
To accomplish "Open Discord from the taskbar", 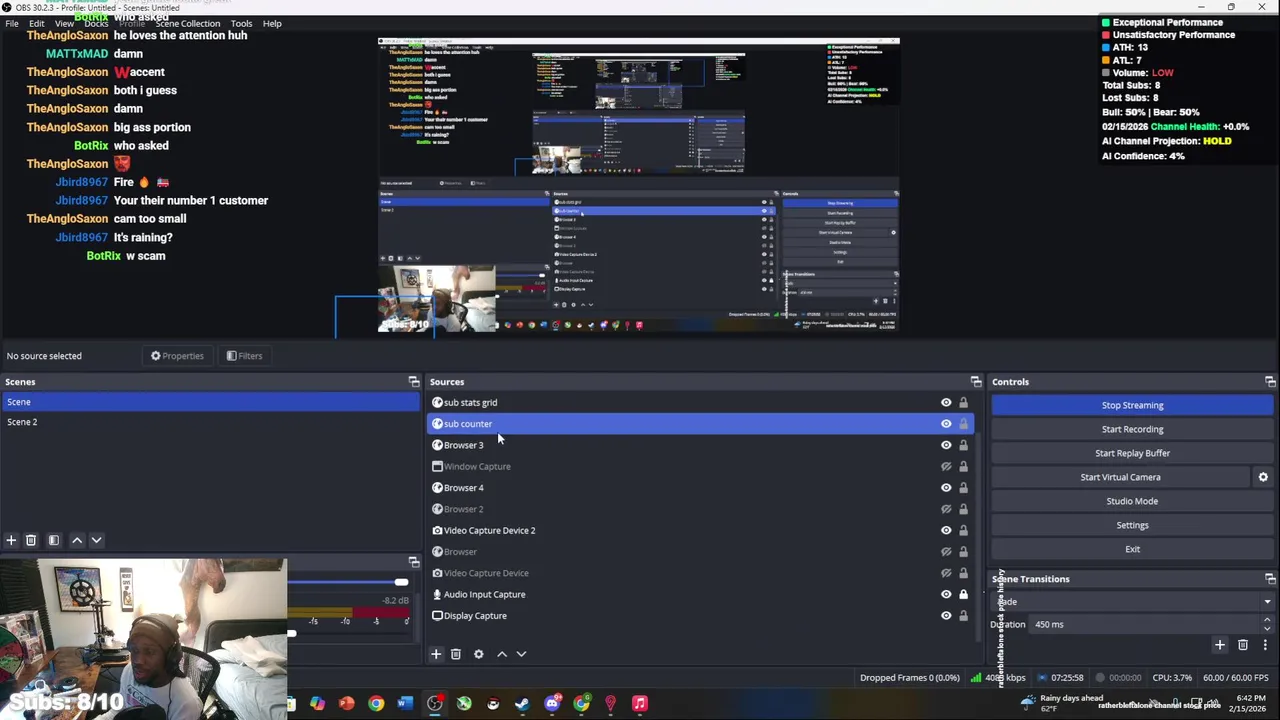I will pos(552,704).
